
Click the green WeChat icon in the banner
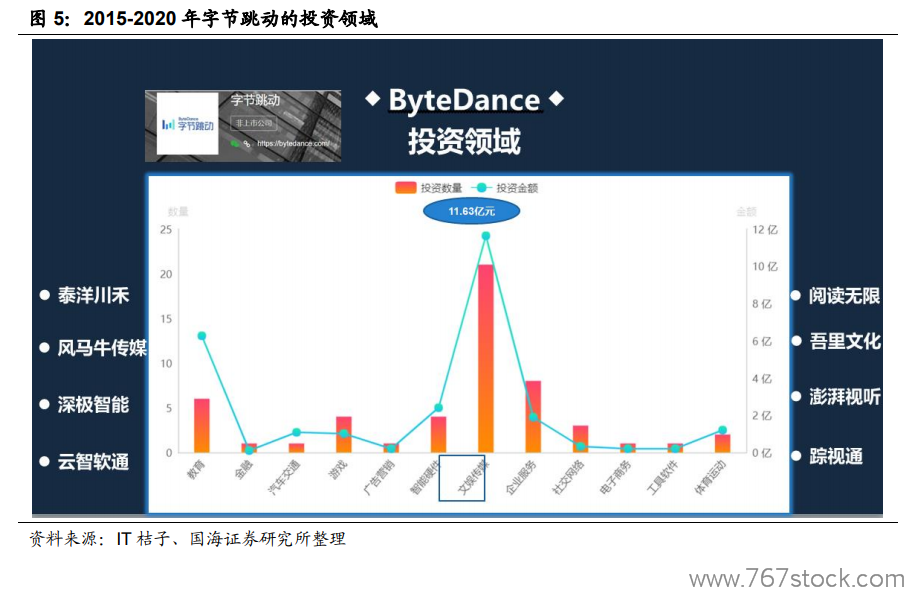(234, 143)
